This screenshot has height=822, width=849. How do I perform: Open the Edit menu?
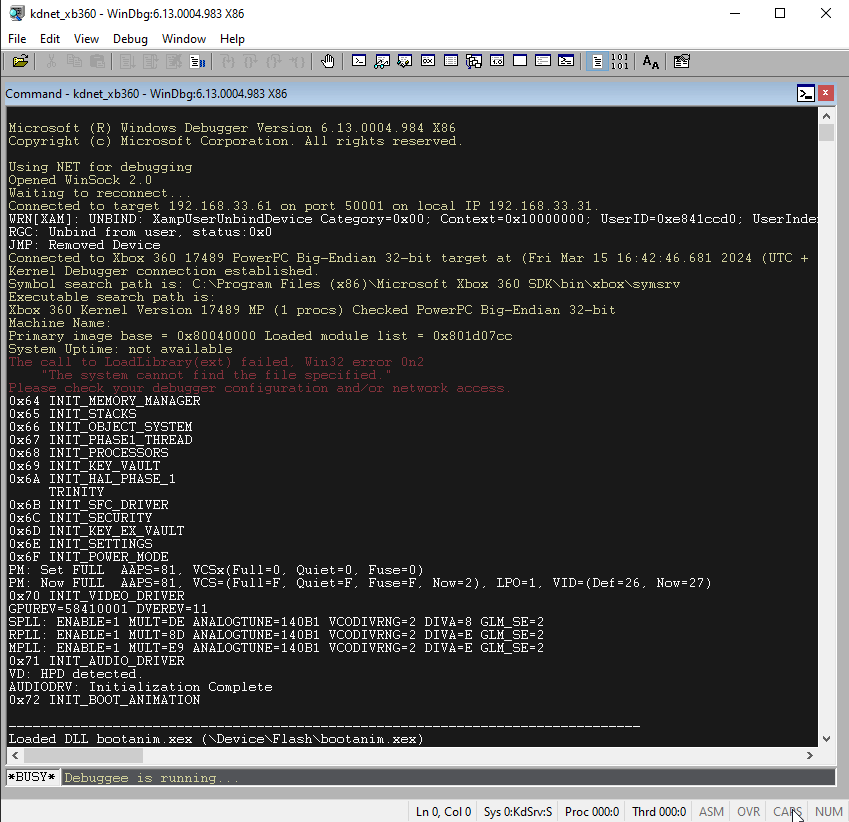point(50,39)
